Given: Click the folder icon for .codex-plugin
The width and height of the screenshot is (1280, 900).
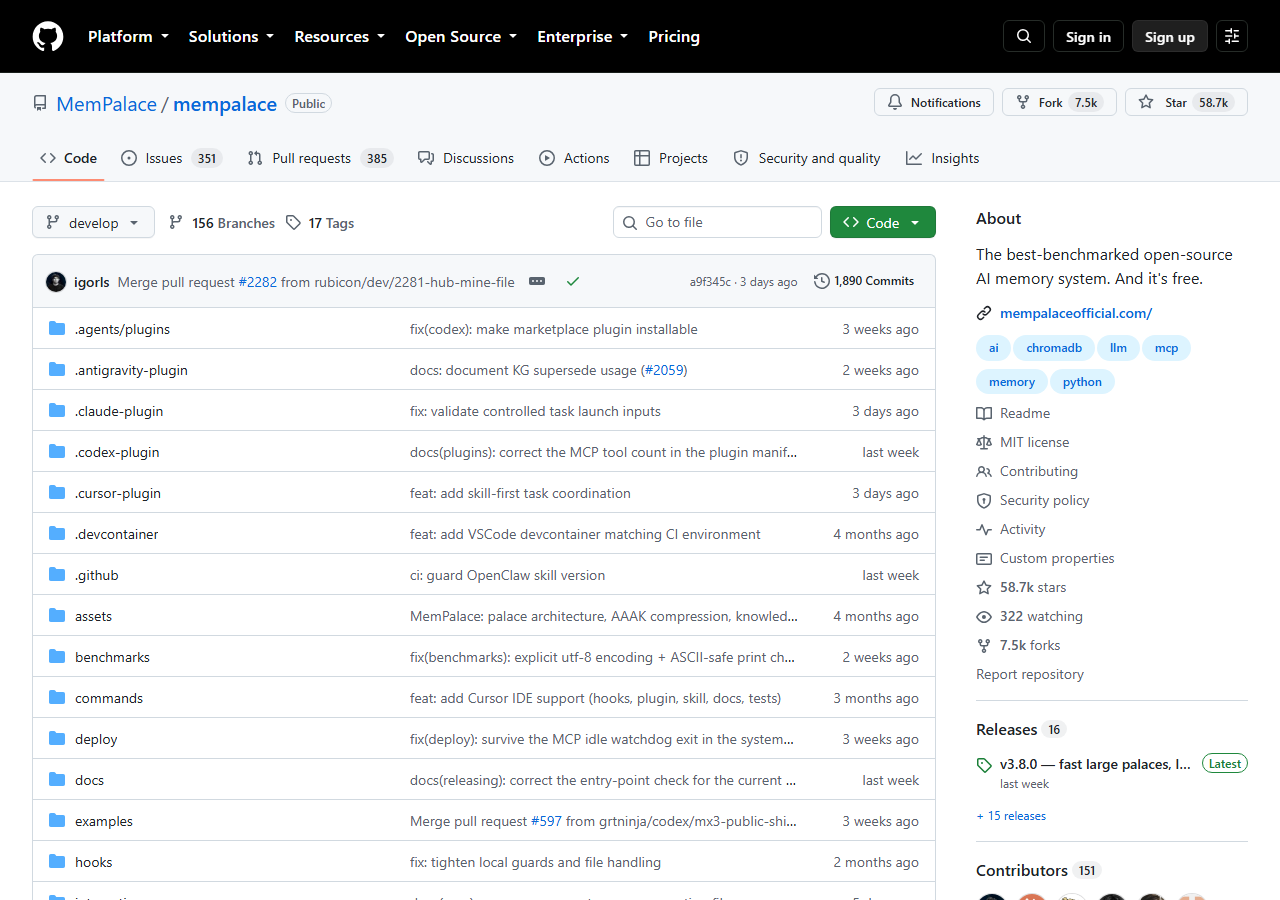Looking at the screenshot, I should pyautogui.click(x=57, y=452).
